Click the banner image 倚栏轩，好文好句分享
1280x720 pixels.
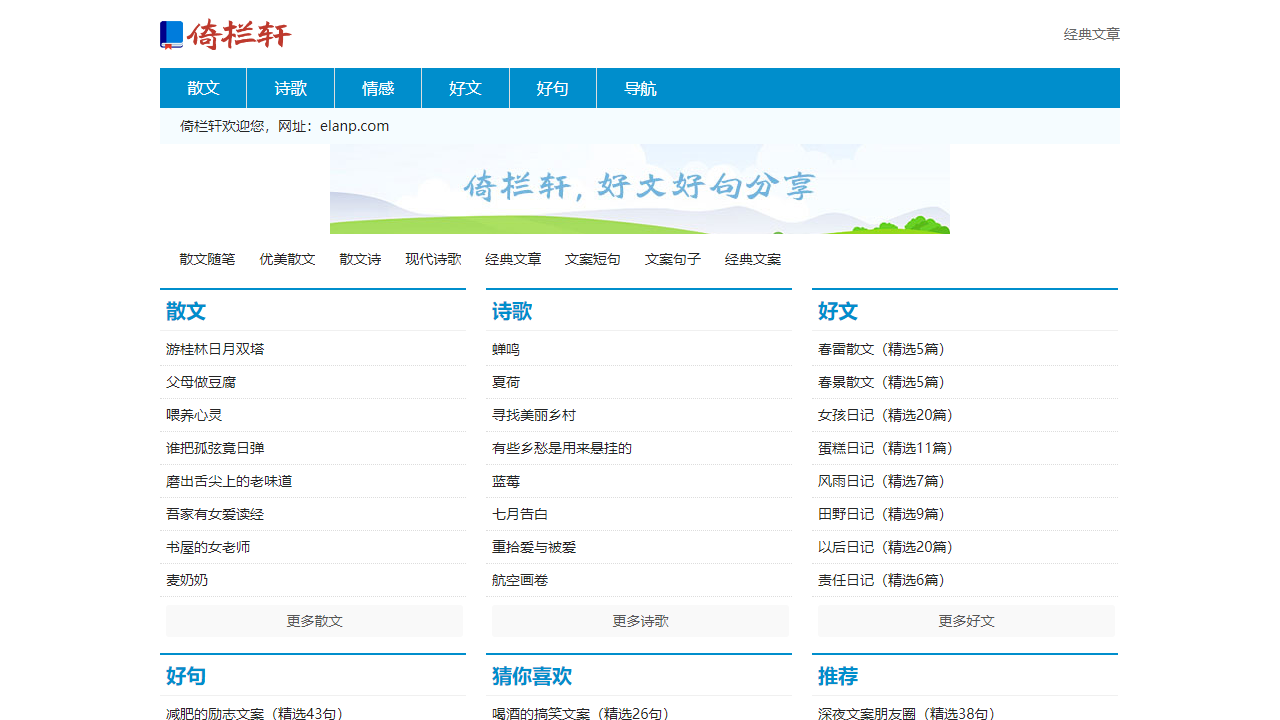[x=639, y=187]
